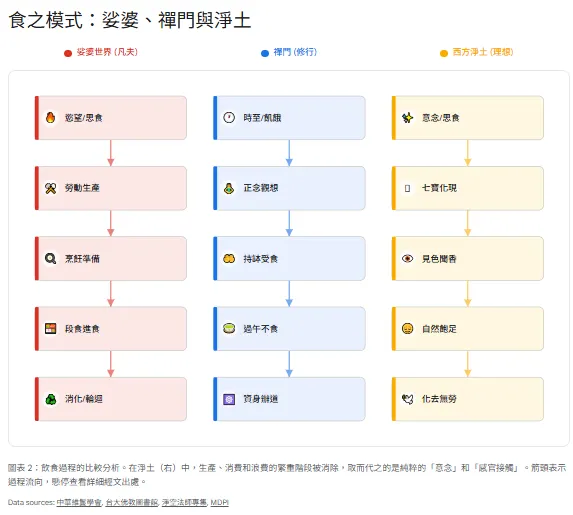Click the 烹飪準備 node label
The image size is (573, 515).
(x=82, y=259)
